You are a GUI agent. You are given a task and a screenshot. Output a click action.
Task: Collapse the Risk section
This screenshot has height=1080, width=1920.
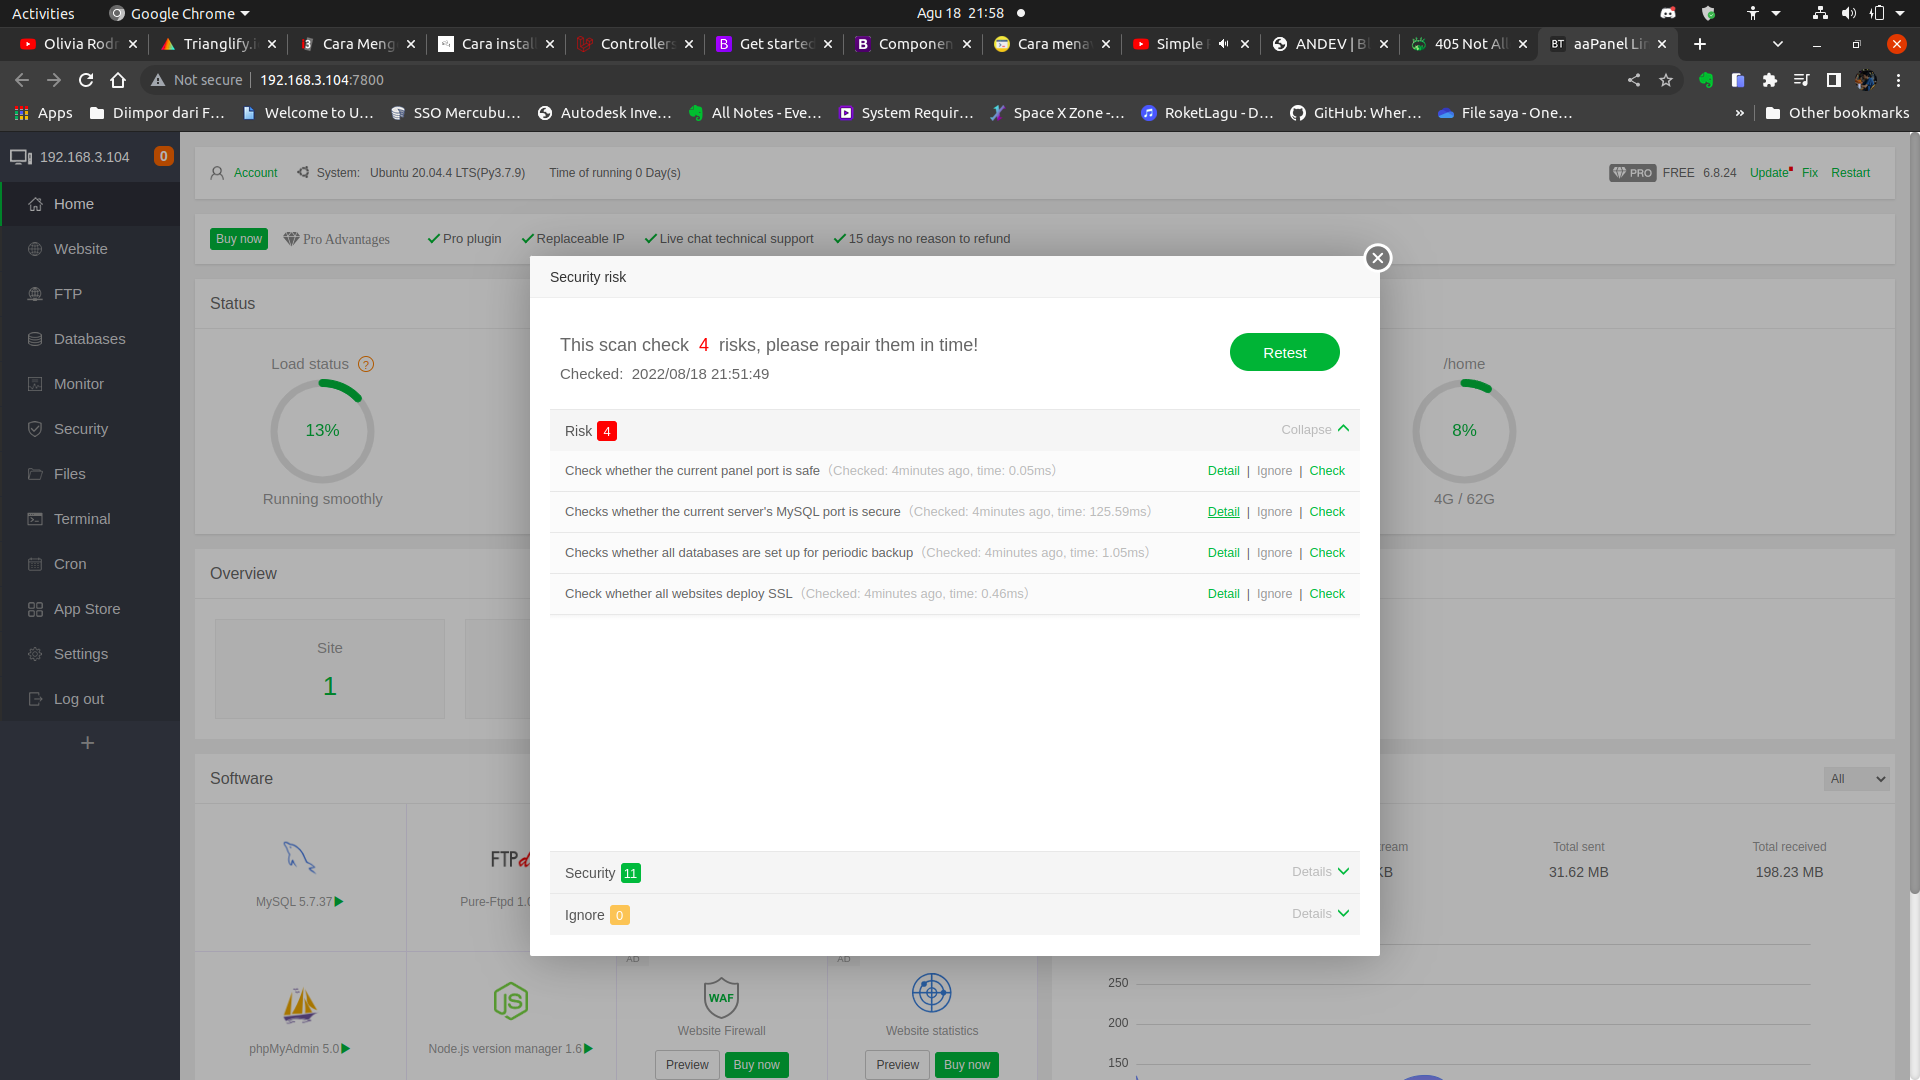(1315, 430)
